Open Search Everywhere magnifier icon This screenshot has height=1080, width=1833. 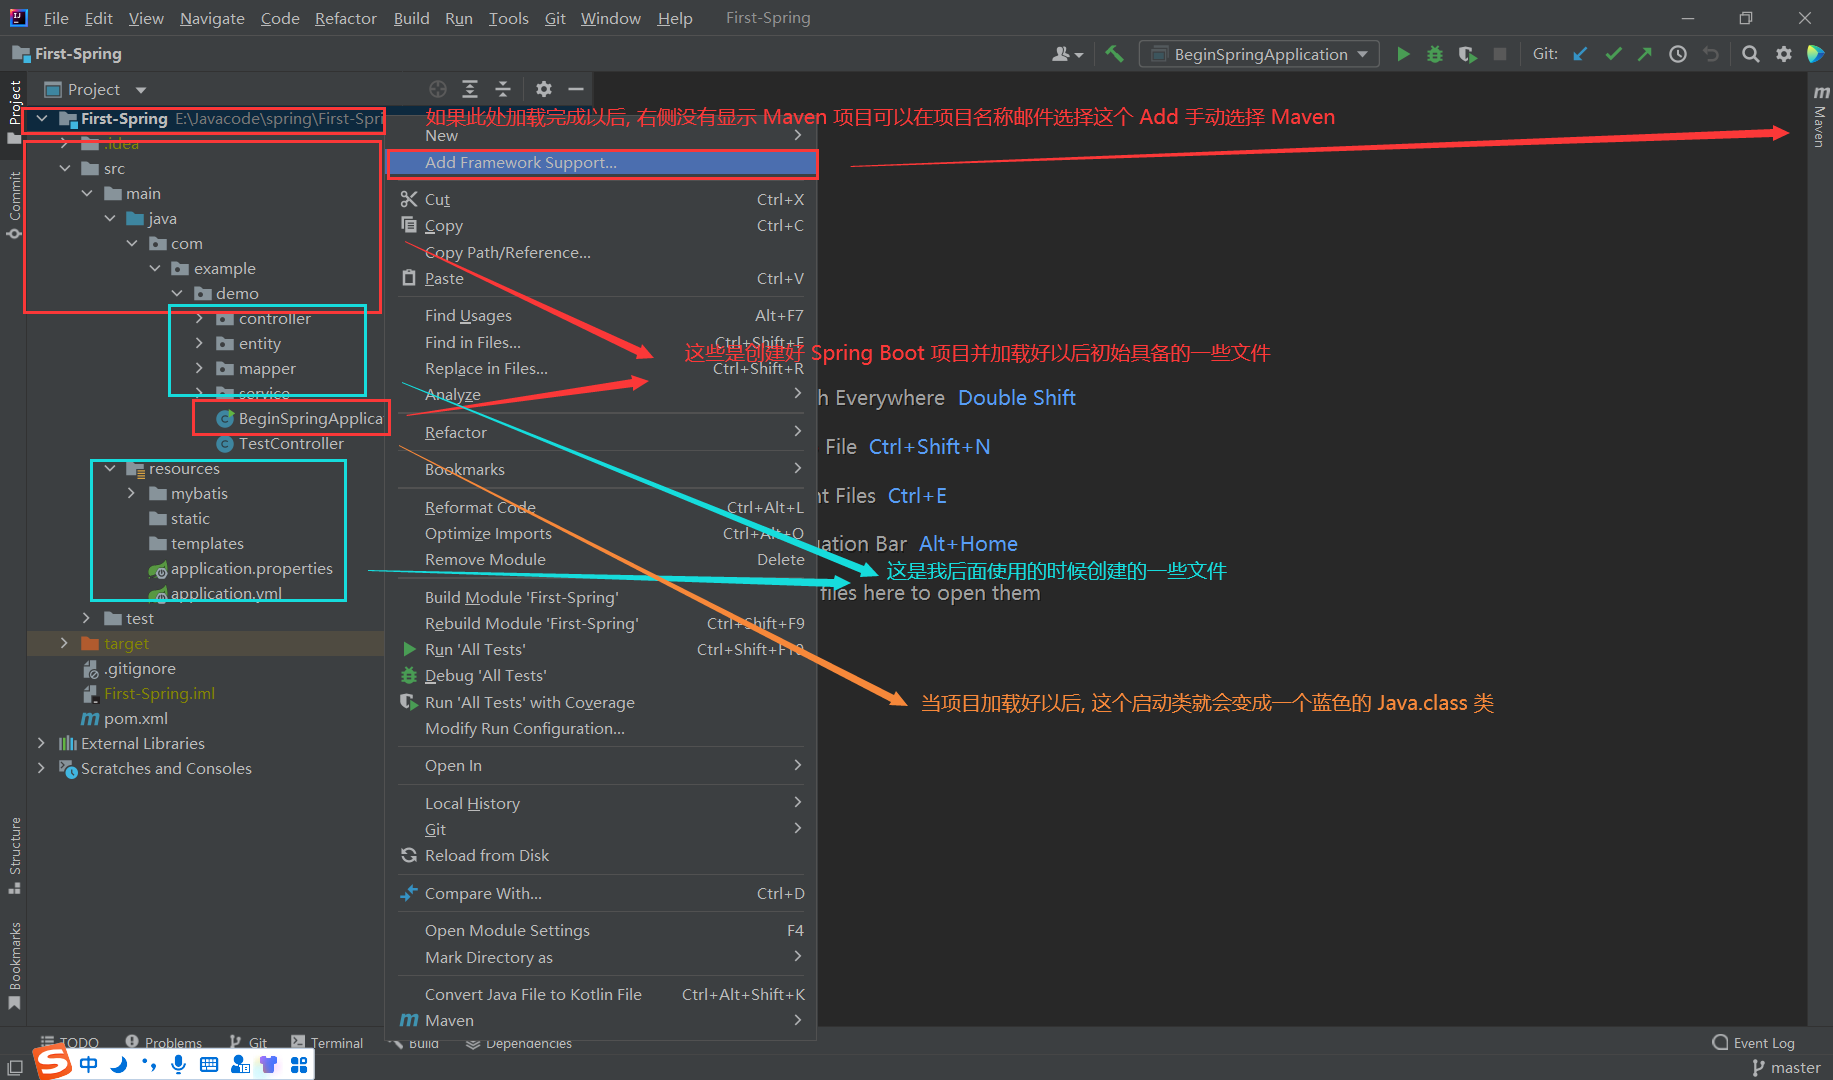[1751, 54]
